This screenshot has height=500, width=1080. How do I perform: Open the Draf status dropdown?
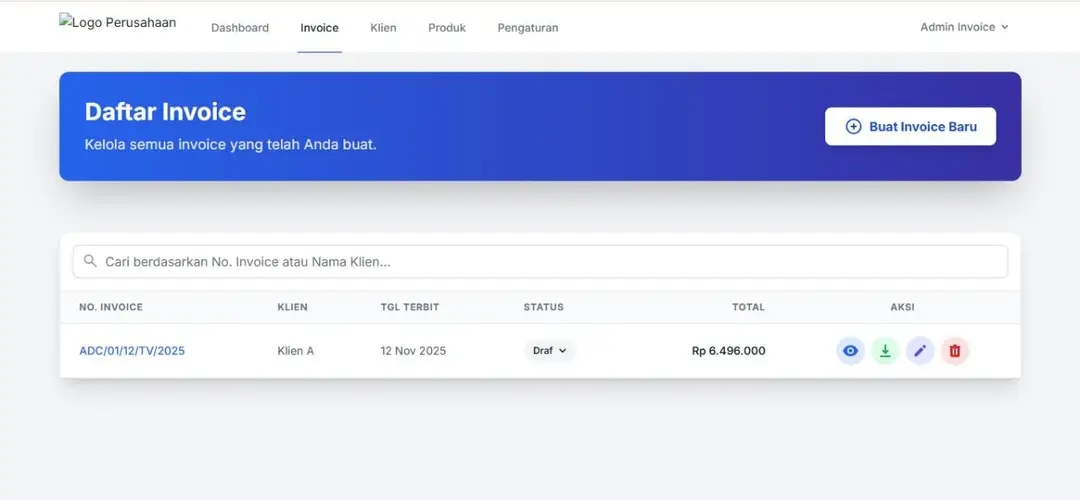[550, 351]
